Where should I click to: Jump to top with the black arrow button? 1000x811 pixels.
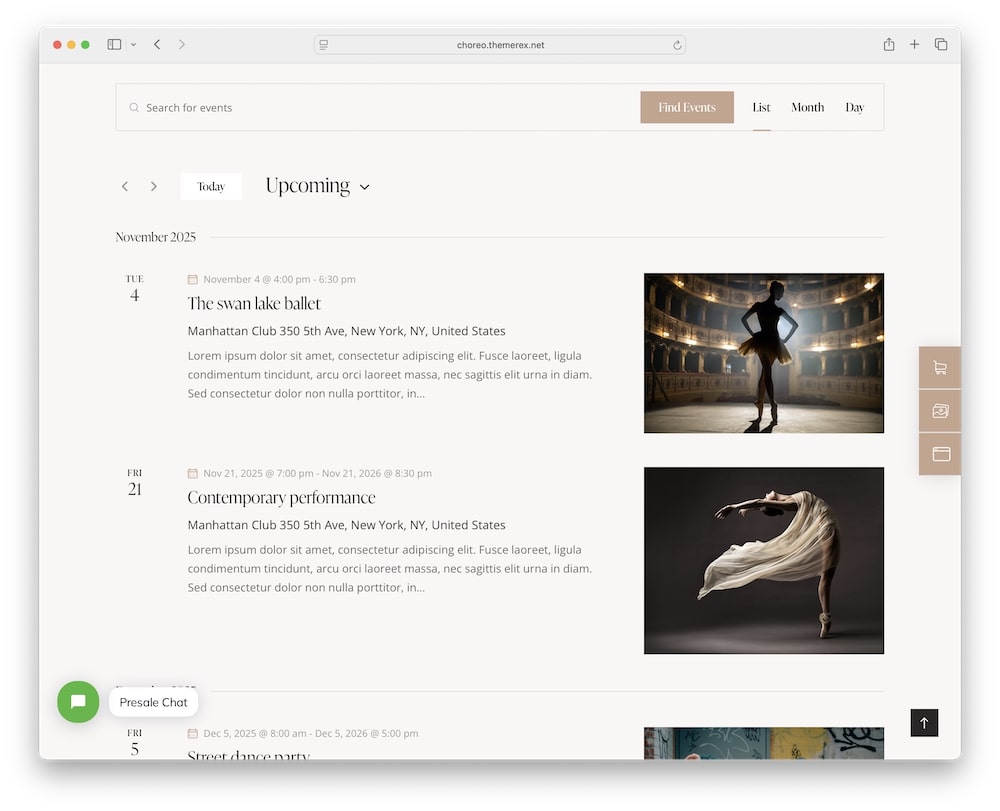924,722
